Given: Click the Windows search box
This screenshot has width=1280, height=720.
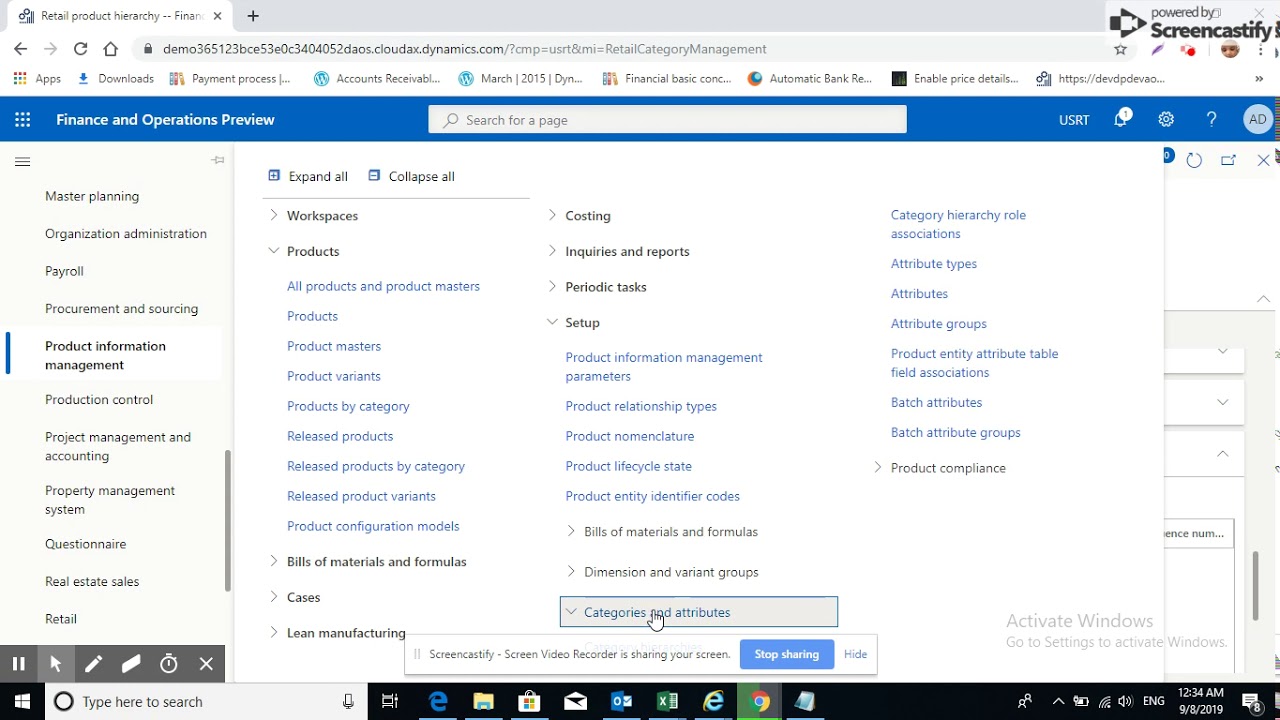Looking at the screenshot, I should [204, 701].
